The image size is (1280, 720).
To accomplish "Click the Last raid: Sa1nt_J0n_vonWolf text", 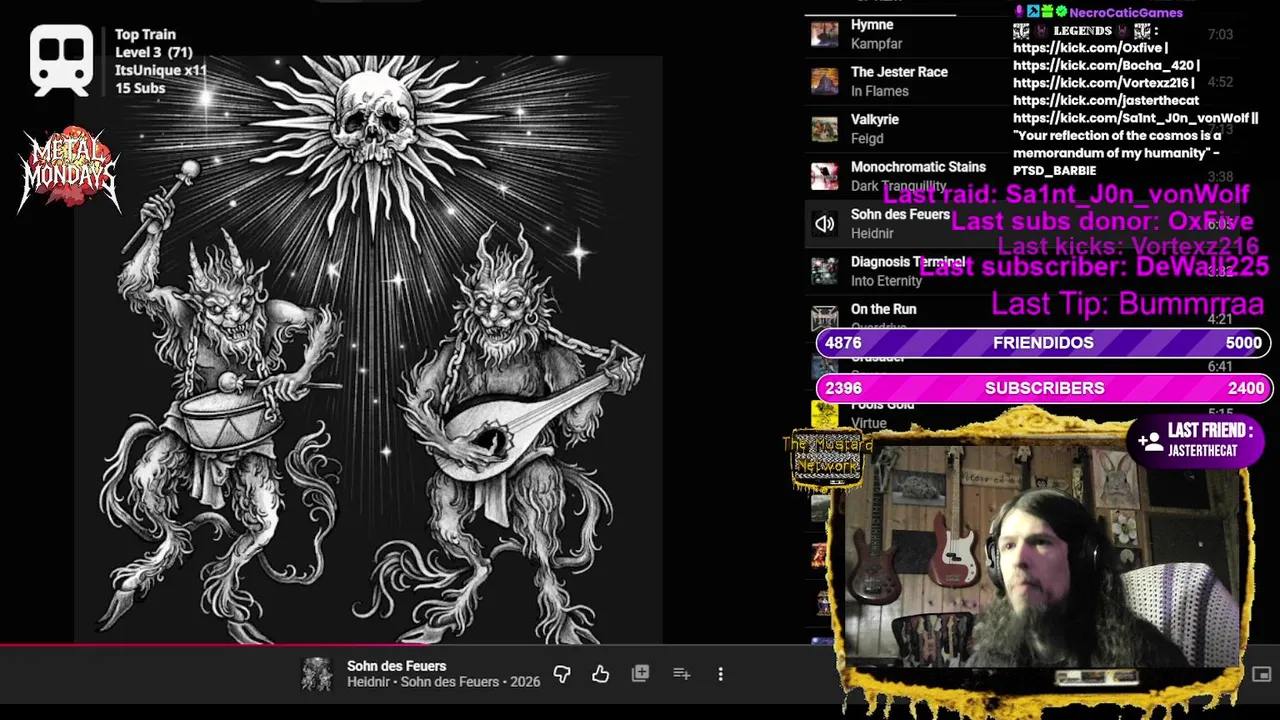I will pos(1066,195).
